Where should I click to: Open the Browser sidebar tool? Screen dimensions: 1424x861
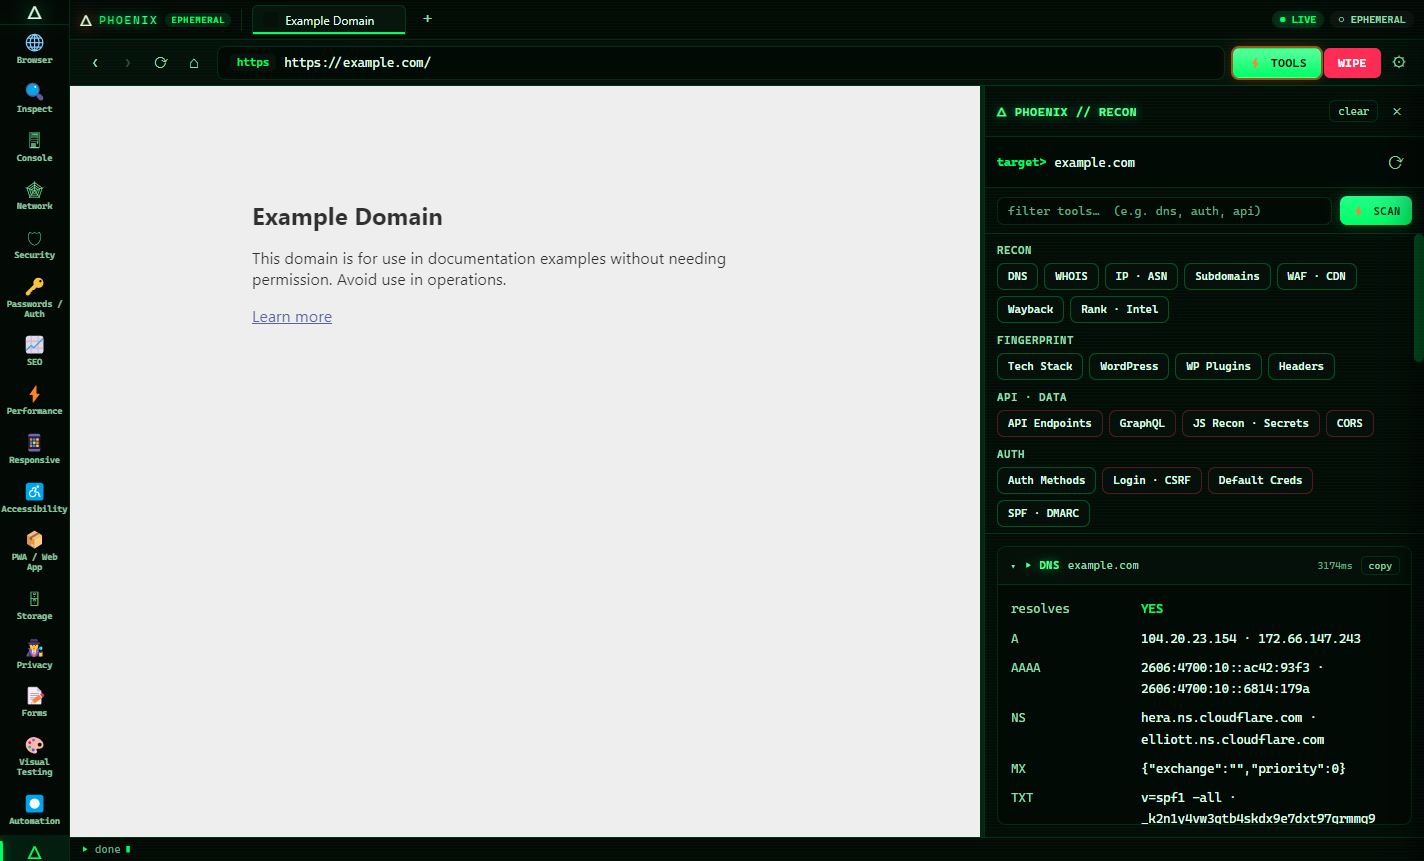point(34,48)
